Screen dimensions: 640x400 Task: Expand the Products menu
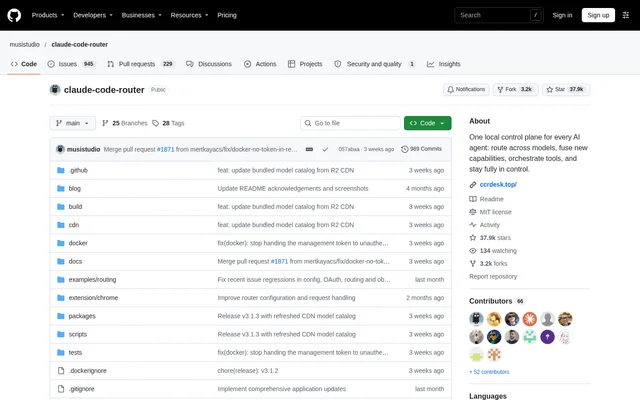tap(48, 15)
